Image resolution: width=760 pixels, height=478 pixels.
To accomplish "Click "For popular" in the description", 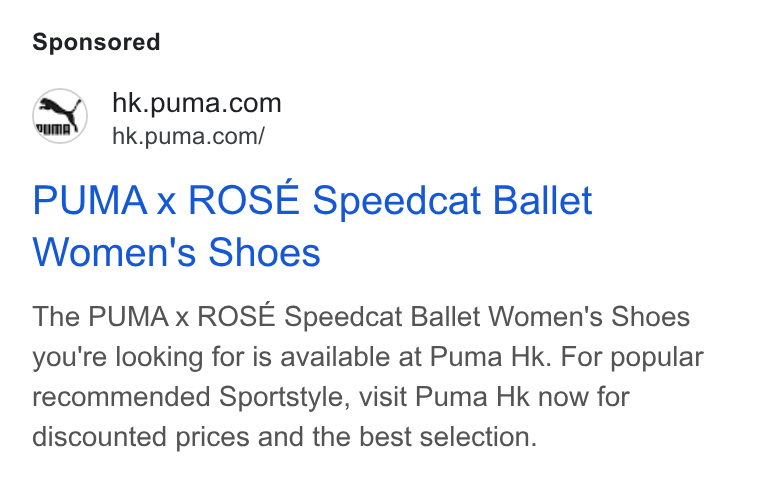I will coord(632,358).
